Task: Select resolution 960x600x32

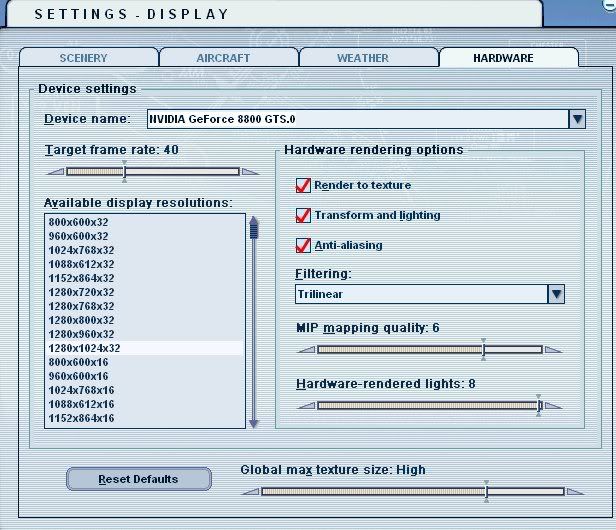Action: point(145,236)
